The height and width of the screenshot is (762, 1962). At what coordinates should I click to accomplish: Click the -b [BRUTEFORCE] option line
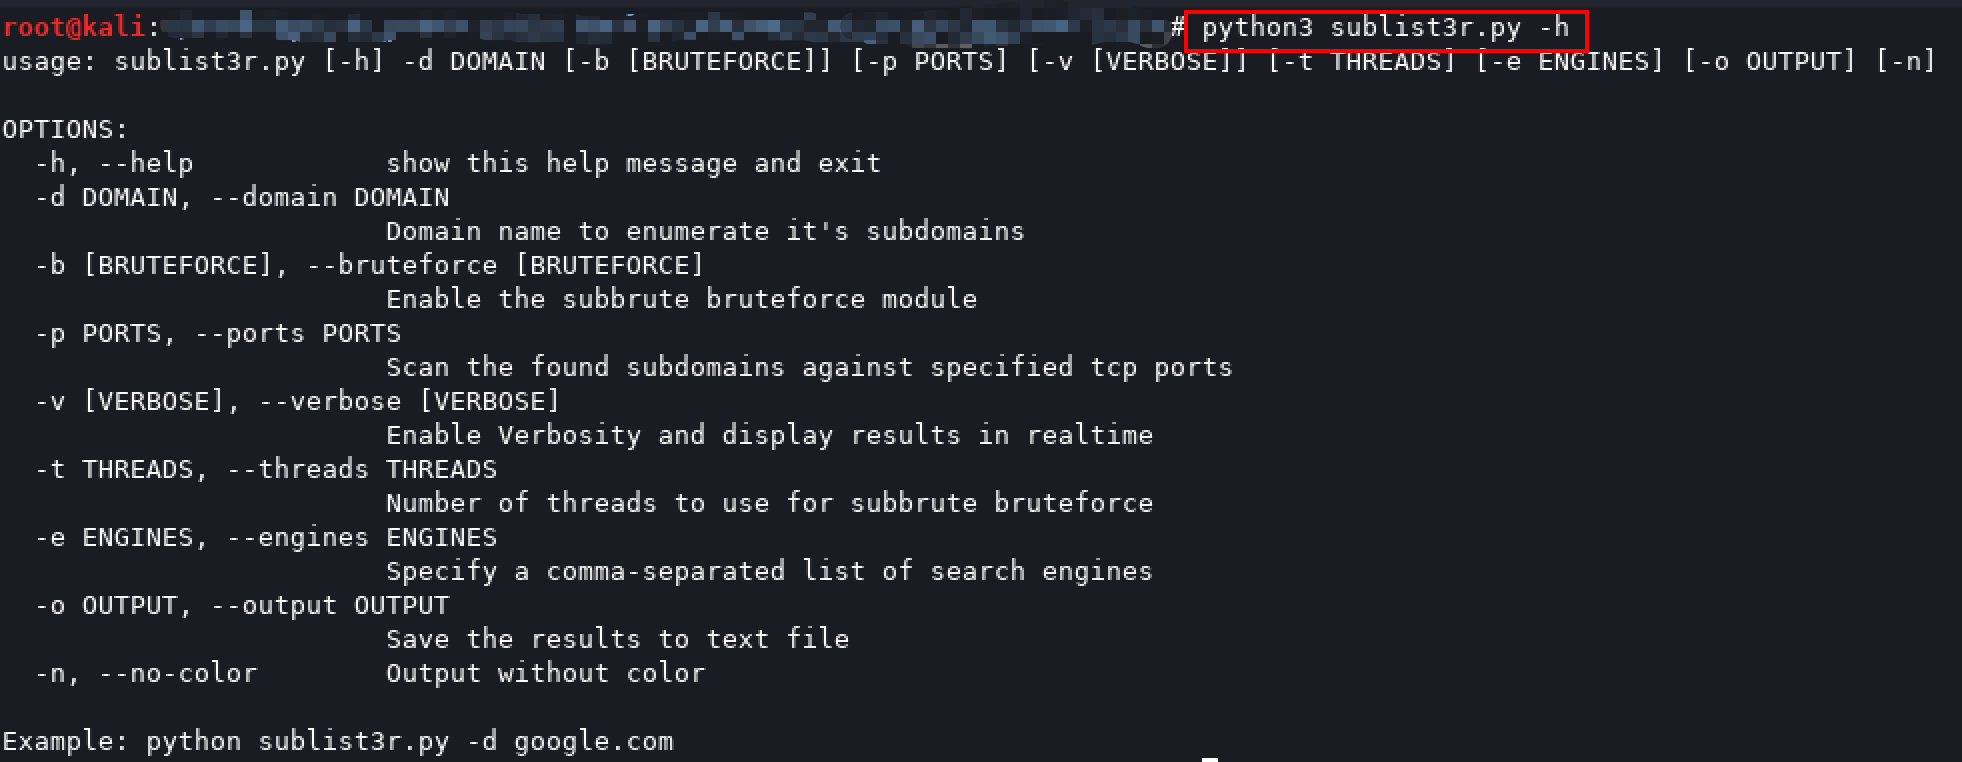click(x=370, y=265)
